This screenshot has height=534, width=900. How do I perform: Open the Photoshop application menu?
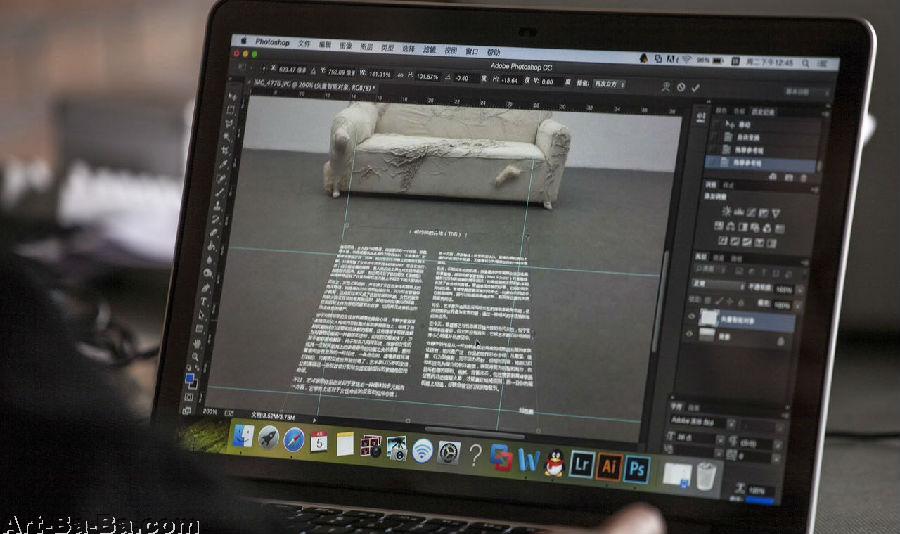tap(273, 42)
